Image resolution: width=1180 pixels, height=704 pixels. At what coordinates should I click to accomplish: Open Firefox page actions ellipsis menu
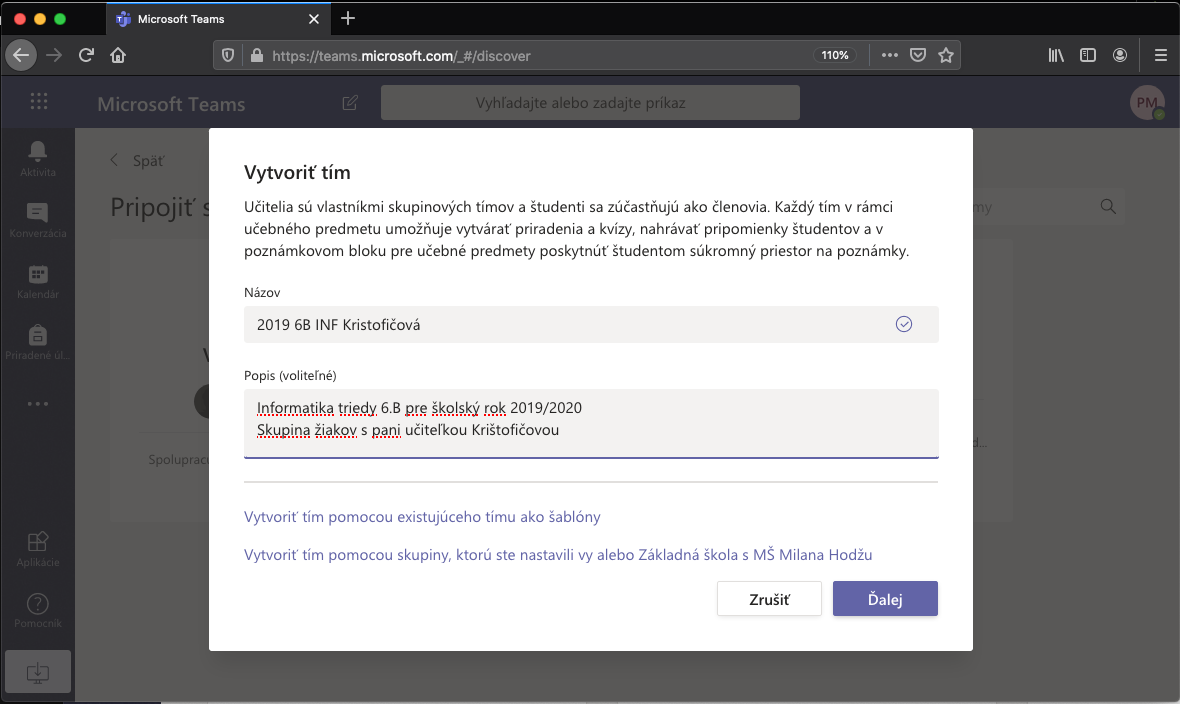889,56
